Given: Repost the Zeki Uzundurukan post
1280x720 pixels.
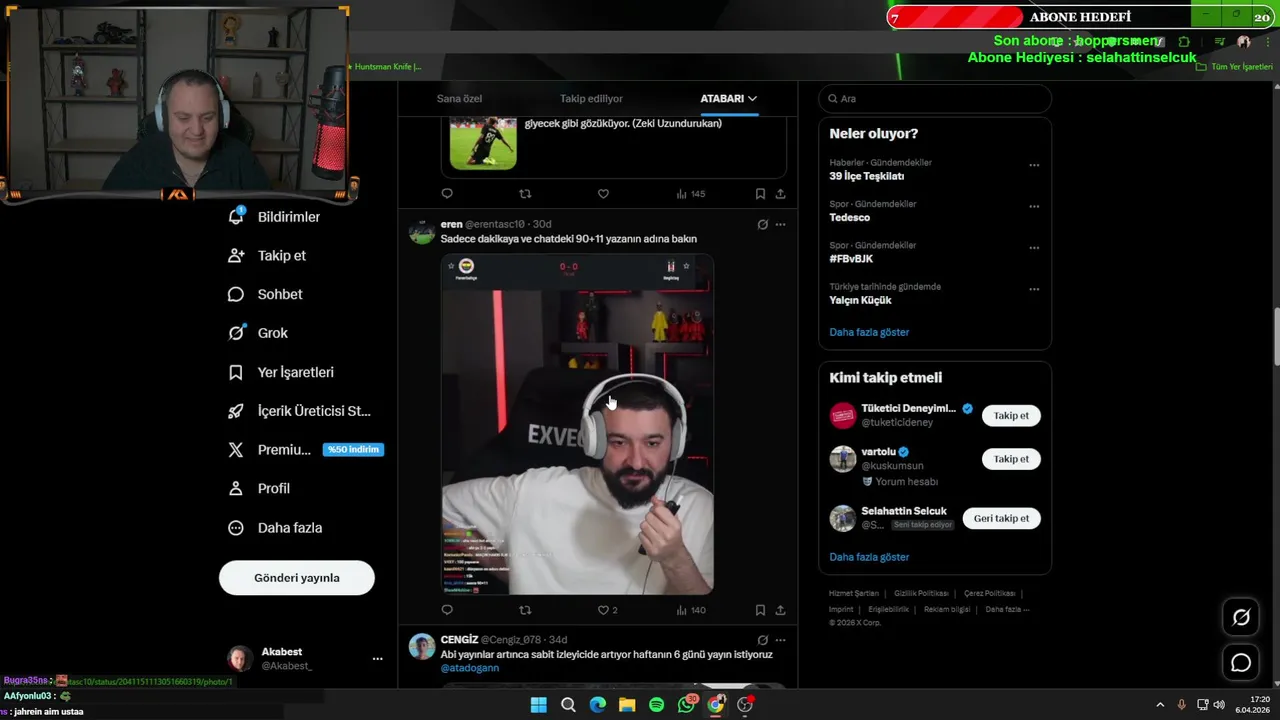Looking at the screenshot, I should tap(525, 194).
